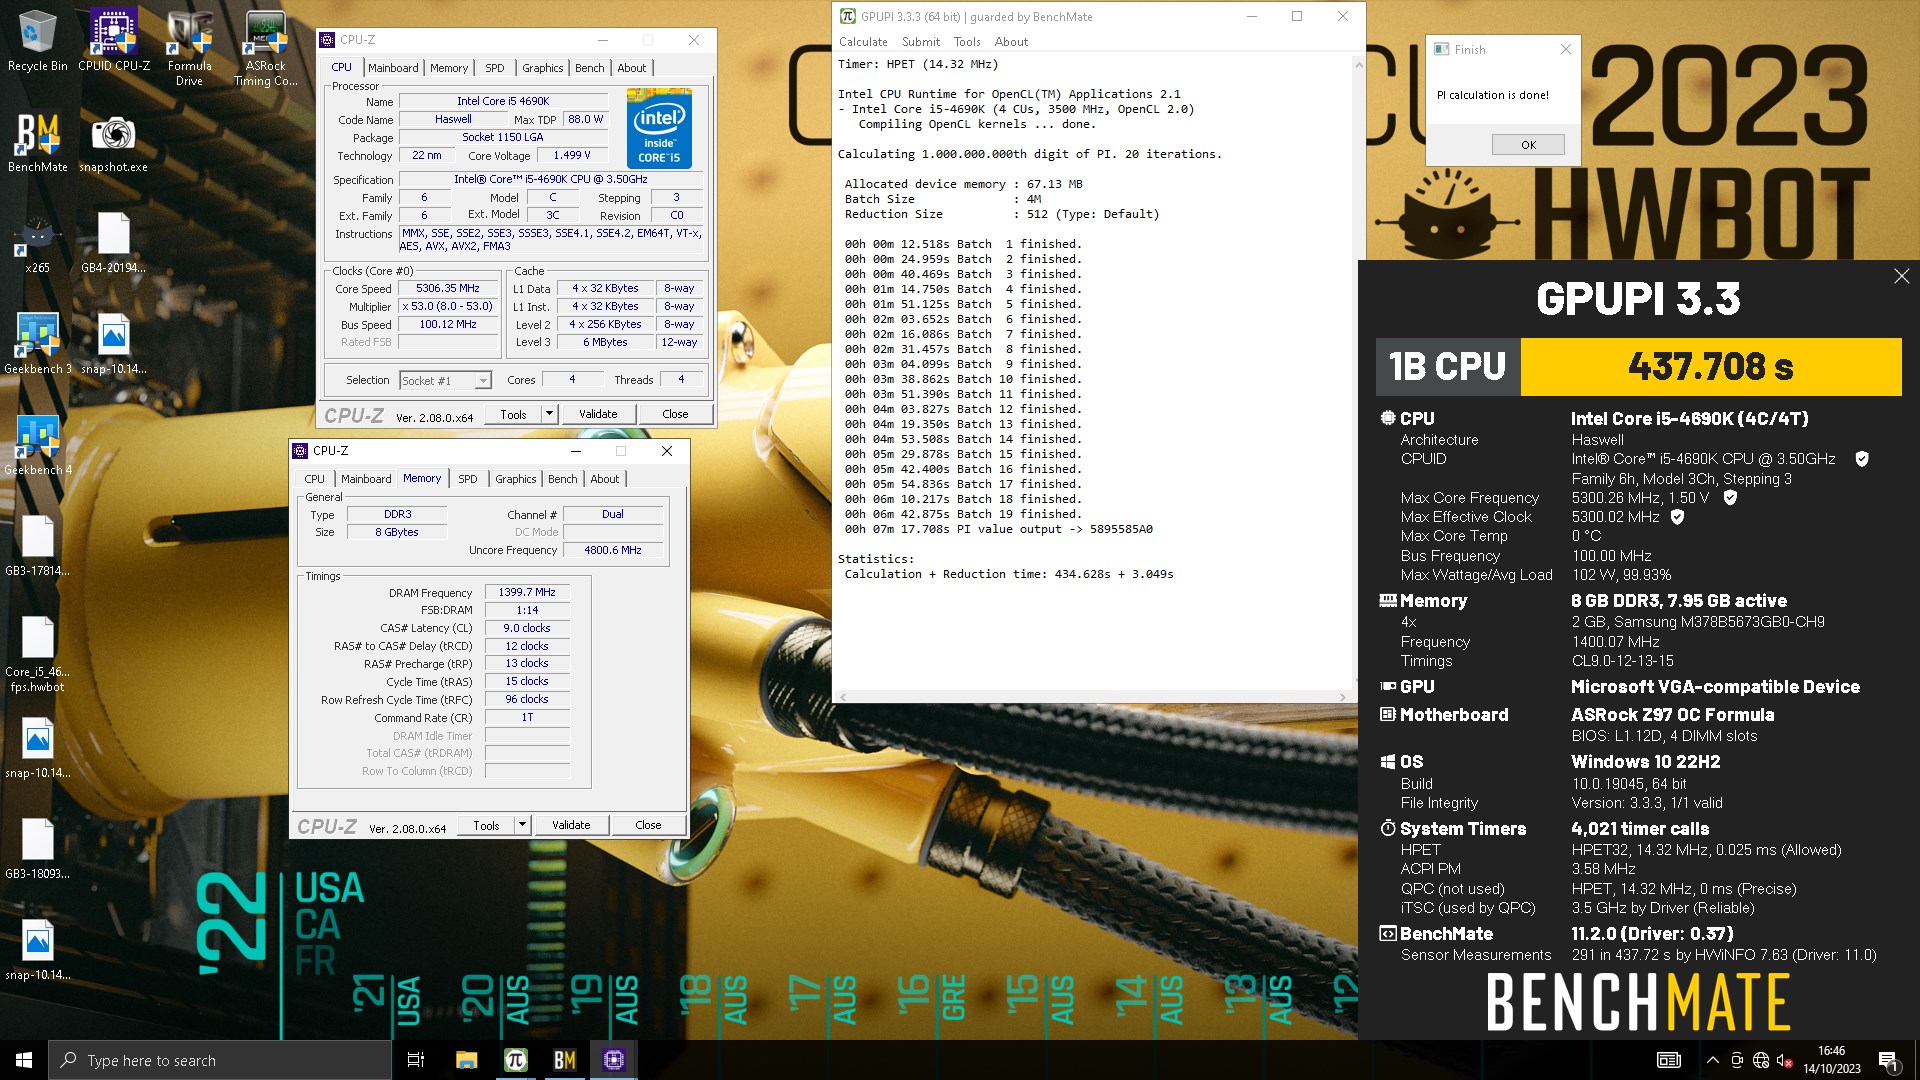Switch to Graphics tab in upper CPU-Z window
1920x1080 pixels.
pyautogui.click(x=543, y=68)
